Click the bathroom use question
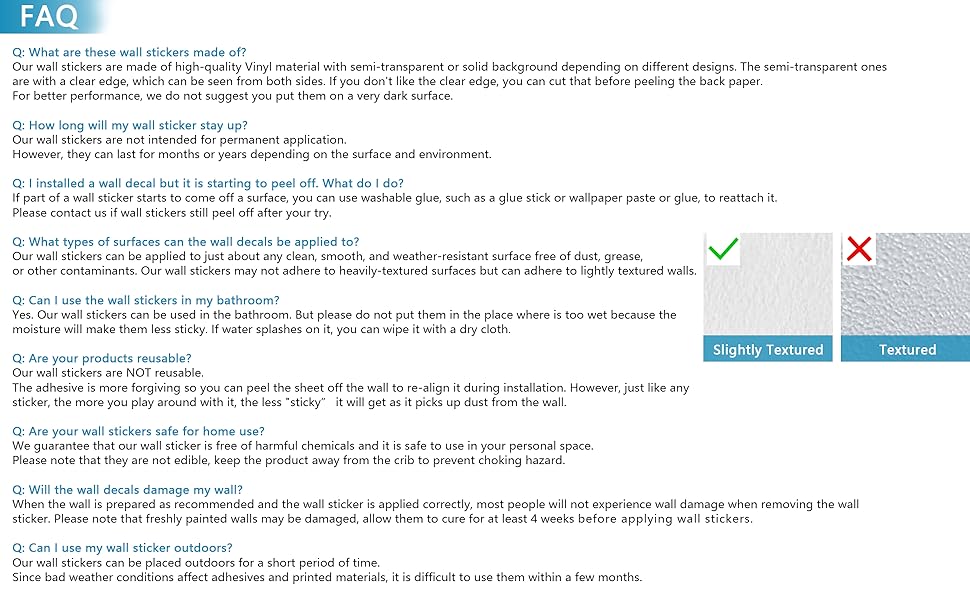This screenshot has height=600, width=970. 145,300
